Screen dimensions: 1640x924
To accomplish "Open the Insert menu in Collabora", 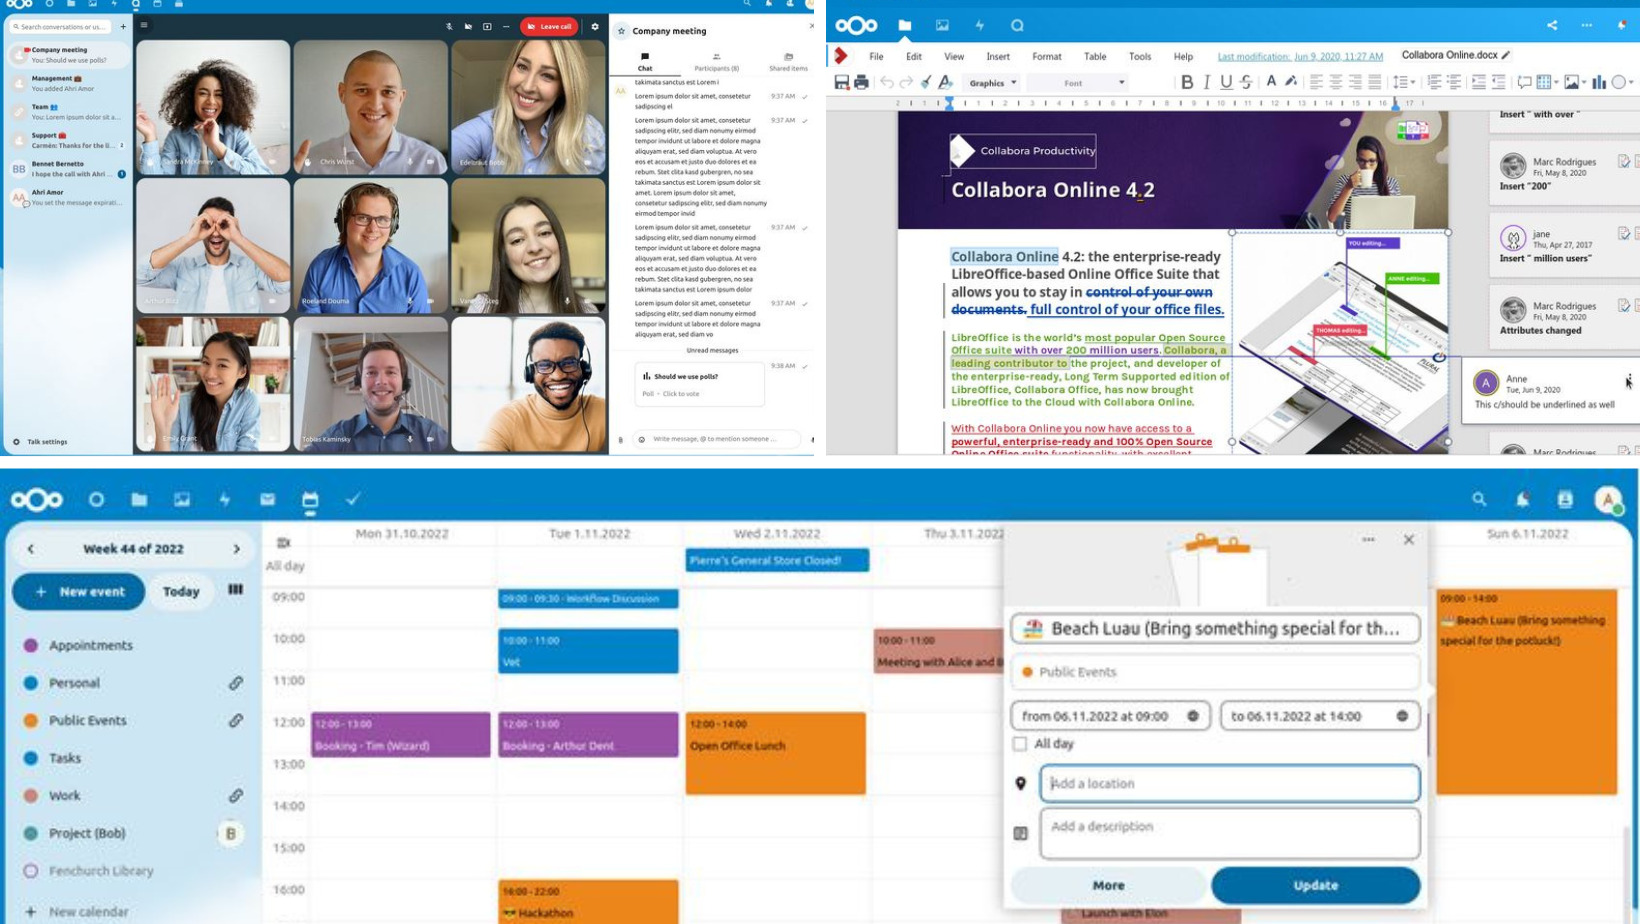I will [998, 56].
